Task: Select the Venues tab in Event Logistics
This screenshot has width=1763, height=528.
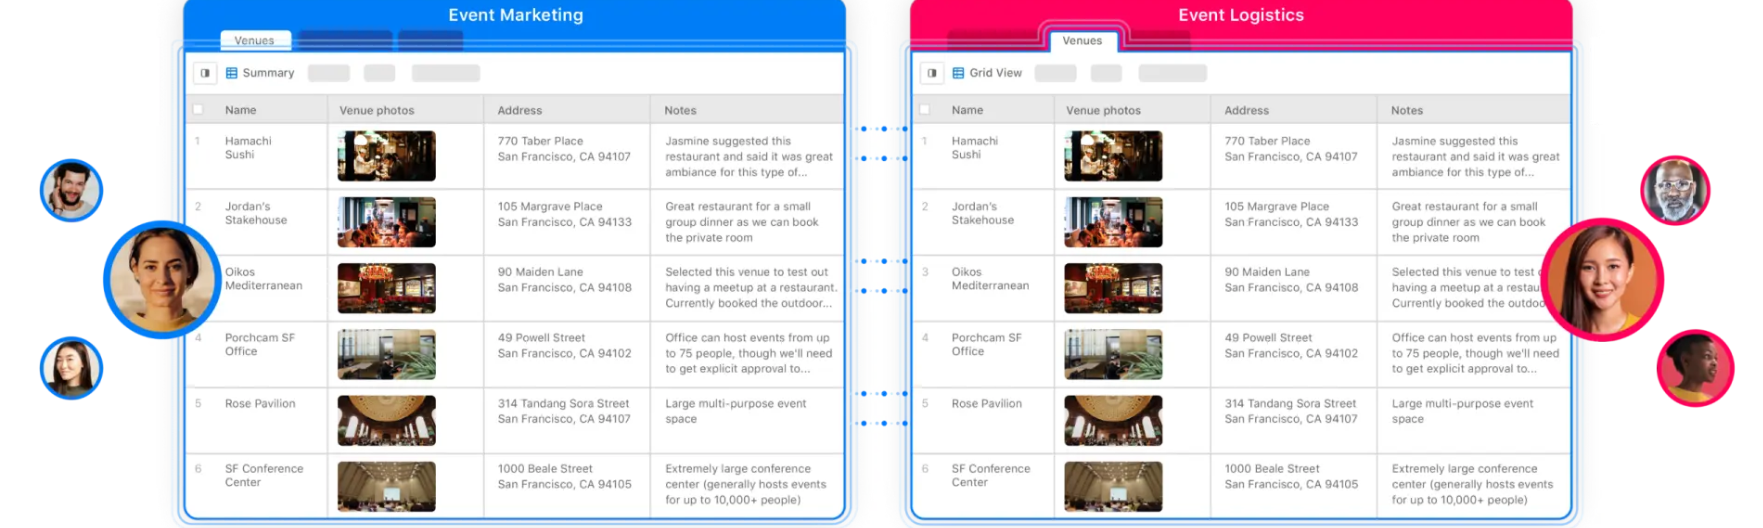Action: (1083, 41)
